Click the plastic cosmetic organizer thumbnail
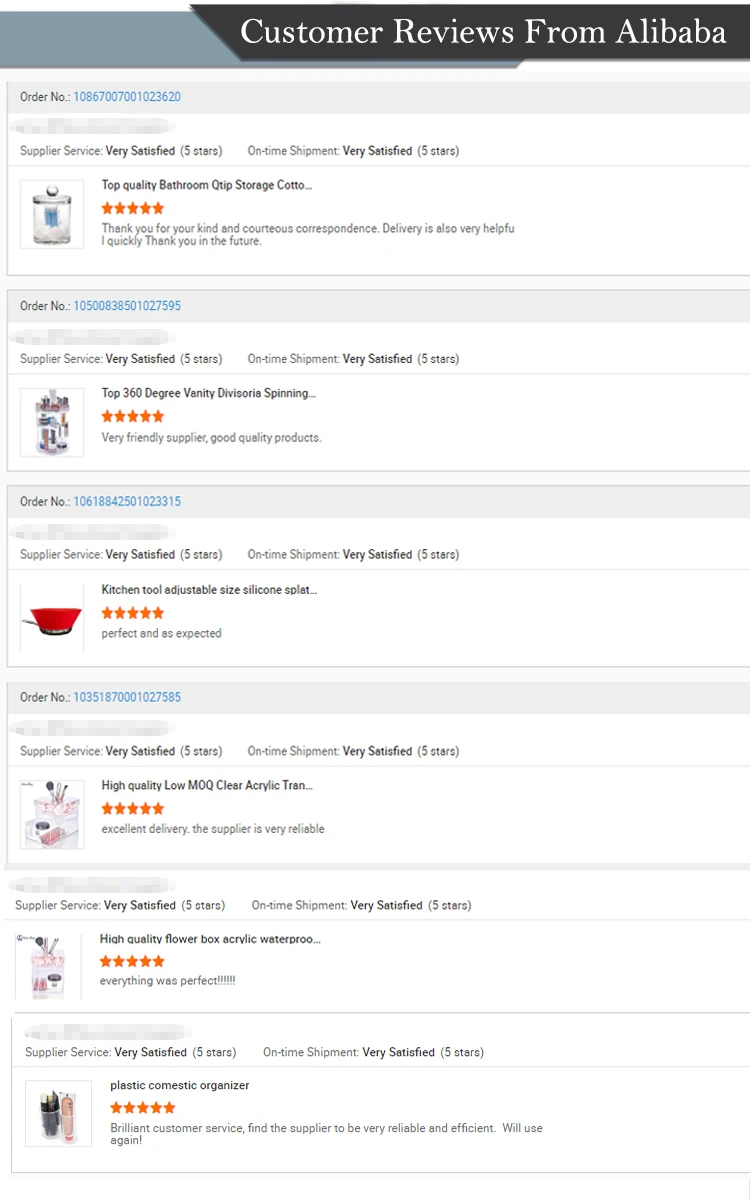 (58, 1112)
